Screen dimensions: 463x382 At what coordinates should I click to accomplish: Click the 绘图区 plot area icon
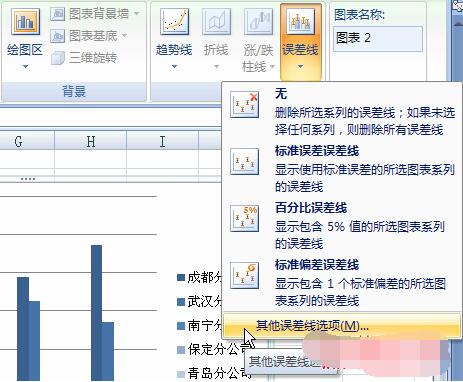click(25, 22)
